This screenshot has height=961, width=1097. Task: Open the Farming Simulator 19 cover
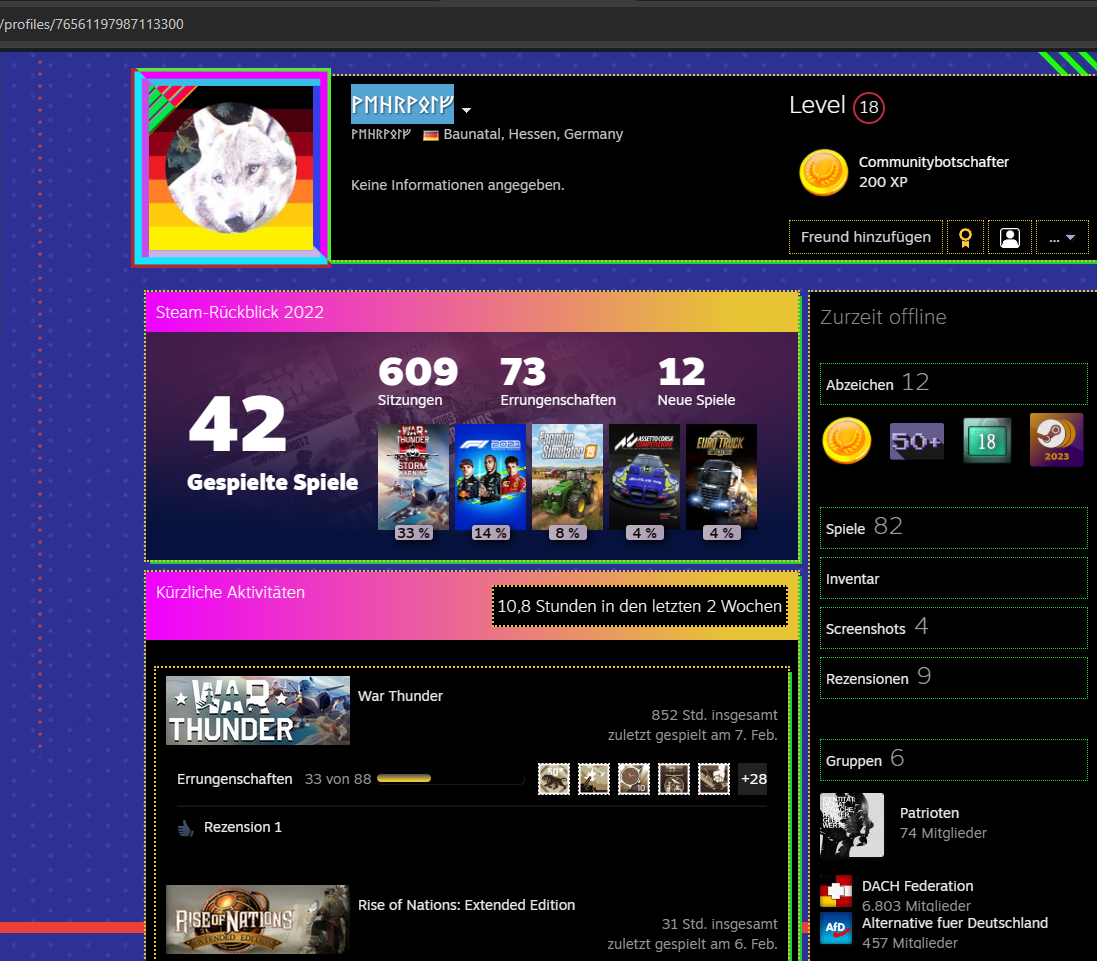(567, 476)
